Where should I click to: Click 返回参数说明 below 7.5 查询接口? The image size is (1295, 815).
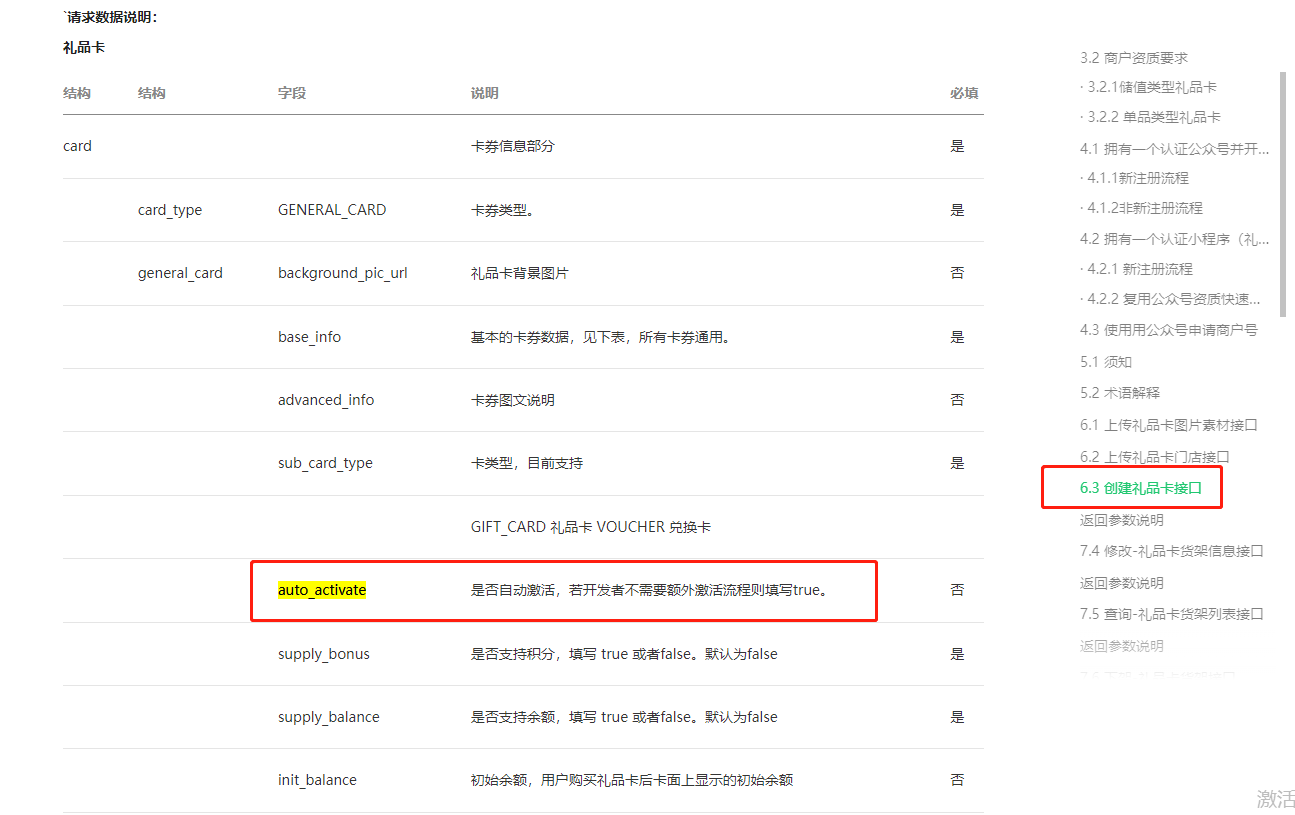[1122, 646]
